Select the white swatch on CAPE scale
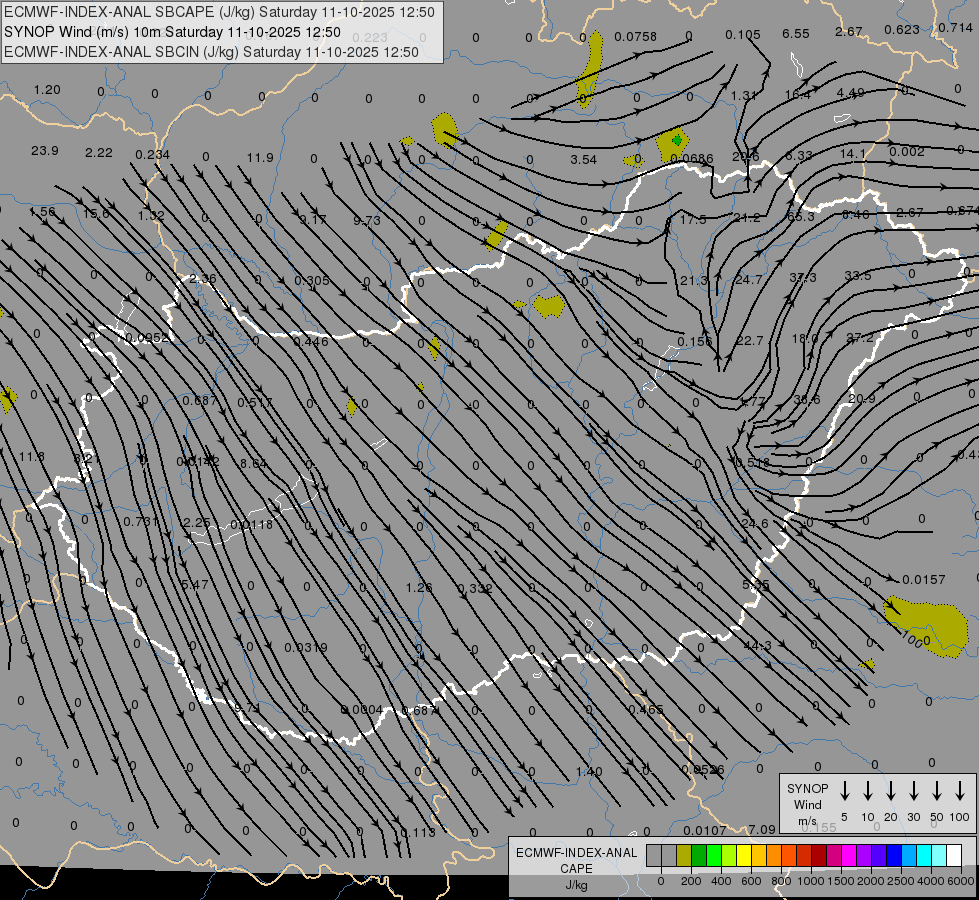 click(954, 855)
